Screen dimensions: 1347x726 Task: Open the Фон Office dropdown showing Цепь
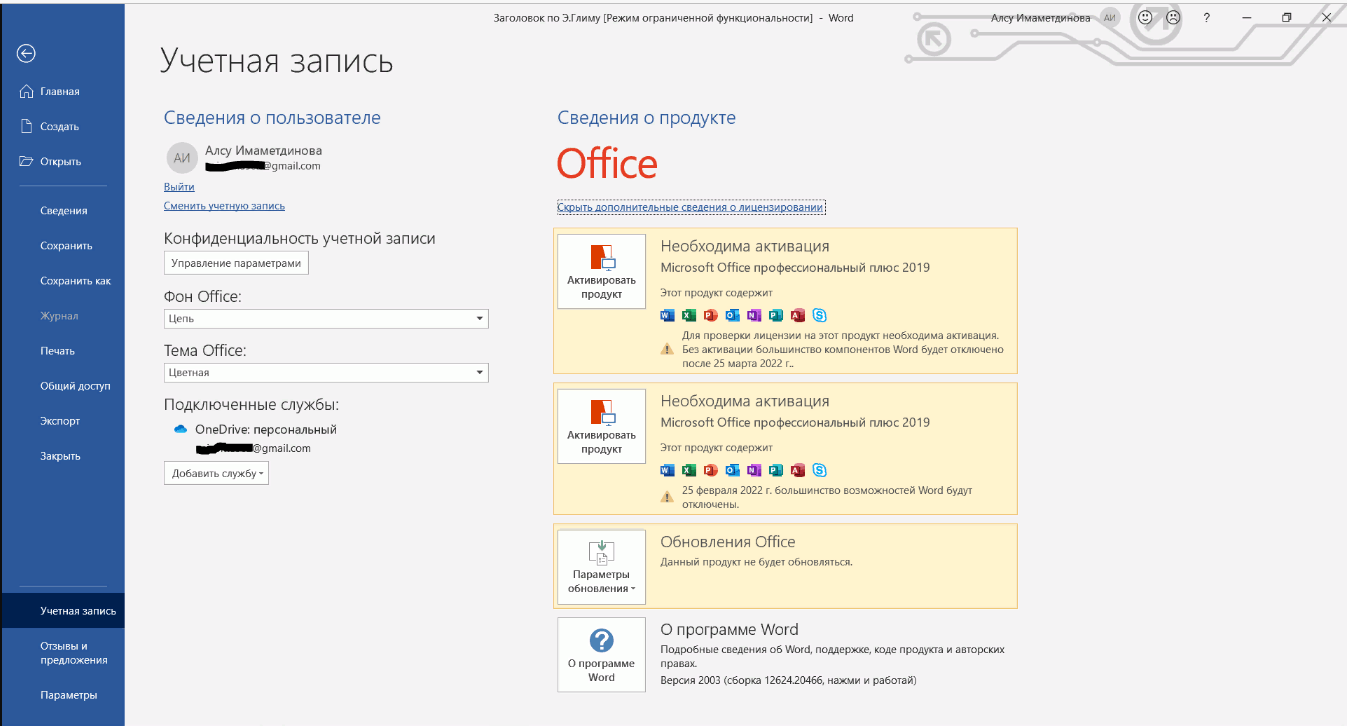[x=326, y=318]
